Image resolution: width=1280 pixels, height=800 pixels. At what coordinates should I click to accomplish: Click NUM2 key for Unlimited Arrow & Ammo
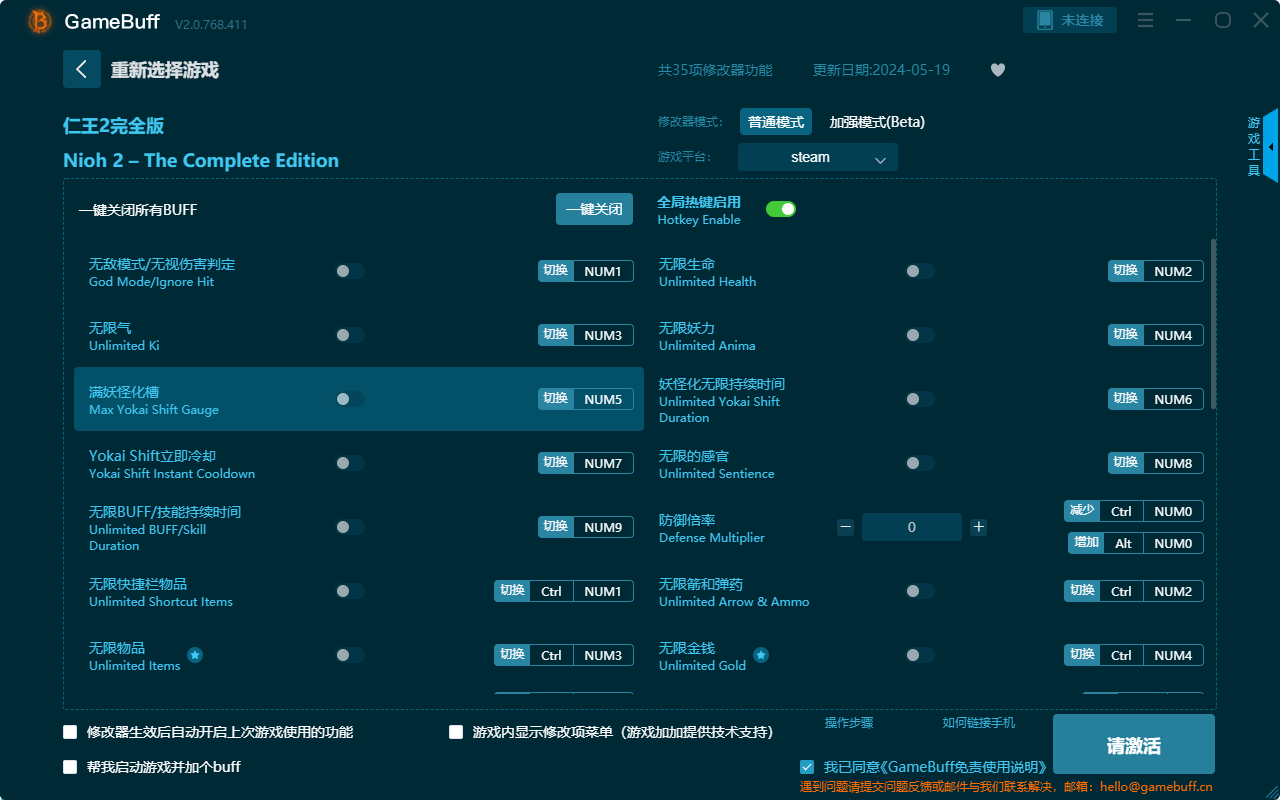[1173, 591]
